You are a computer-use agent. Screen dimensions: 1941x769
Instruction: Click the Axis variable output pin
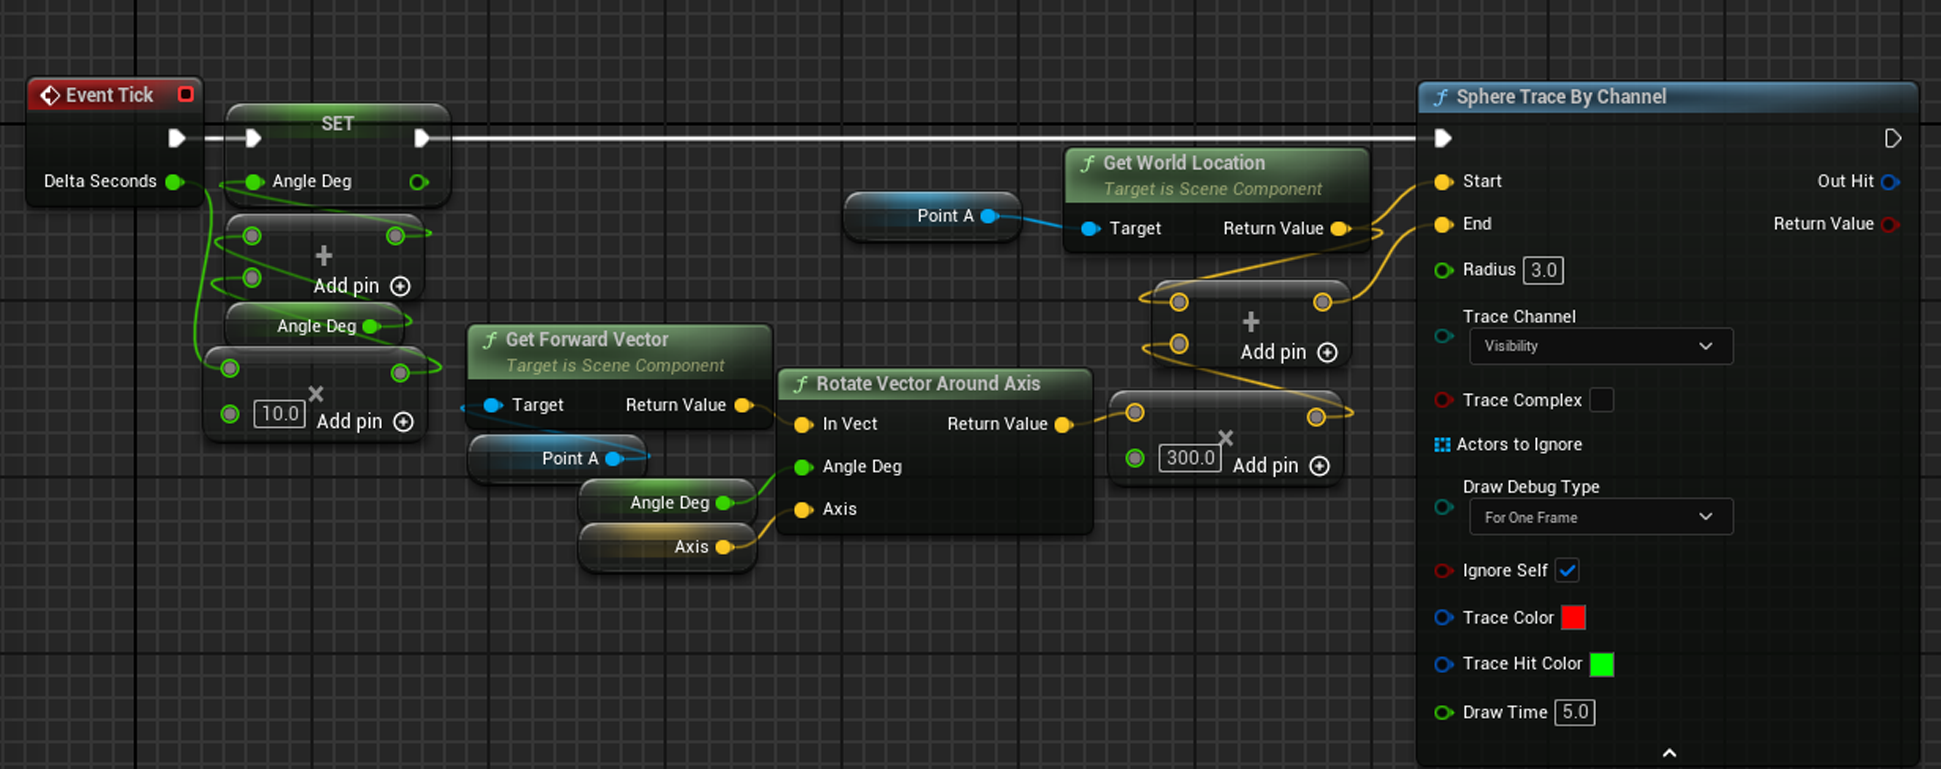click(723, 547)
